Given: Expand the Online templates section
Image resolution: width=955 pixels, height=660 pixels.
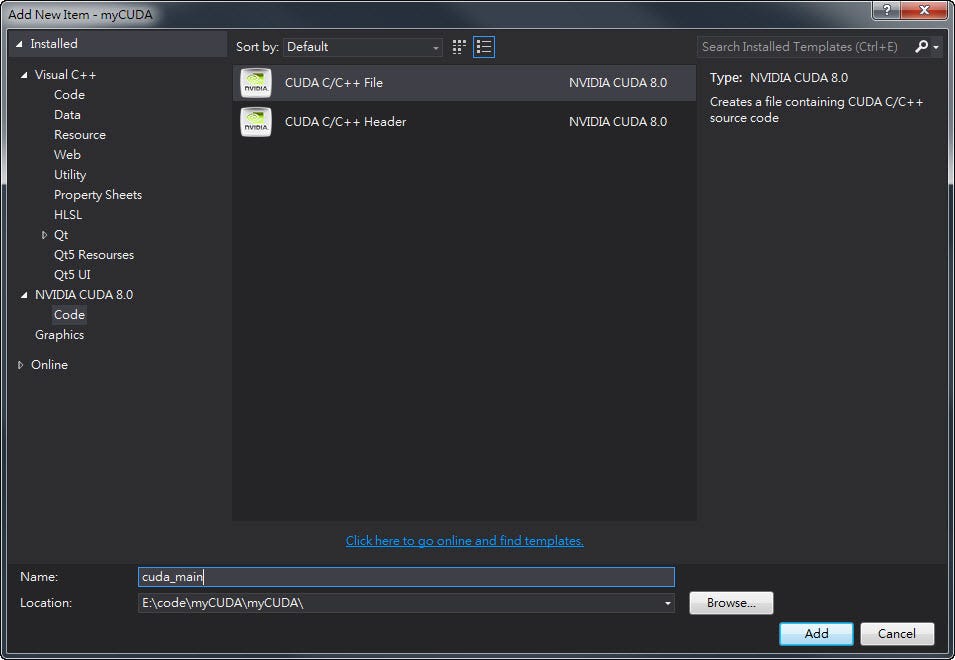Looking at the screenshot, I should coord(20,364).
